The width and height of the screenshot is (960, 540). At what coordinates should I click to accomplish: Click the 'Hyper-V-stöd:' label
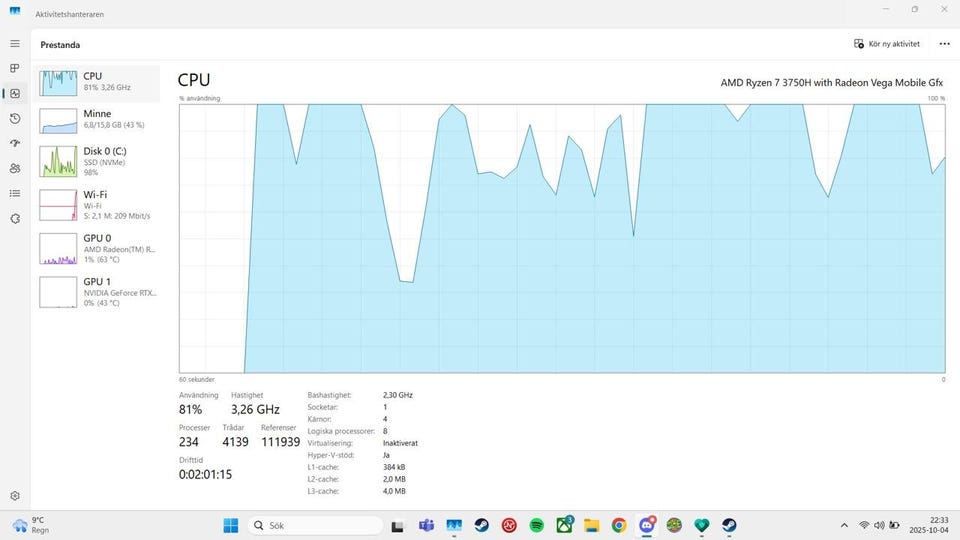coord(331,455)
